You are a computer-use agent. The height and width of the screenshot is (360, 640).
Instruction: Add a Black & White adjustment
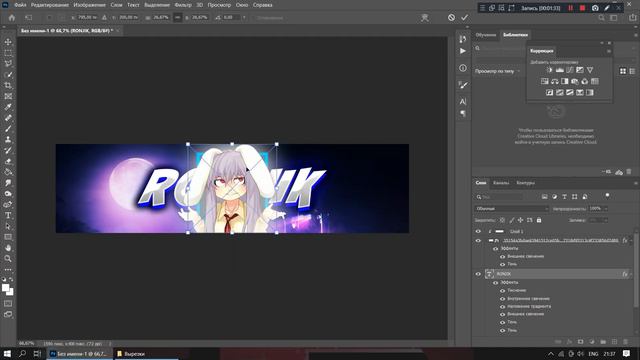(564, 82)
